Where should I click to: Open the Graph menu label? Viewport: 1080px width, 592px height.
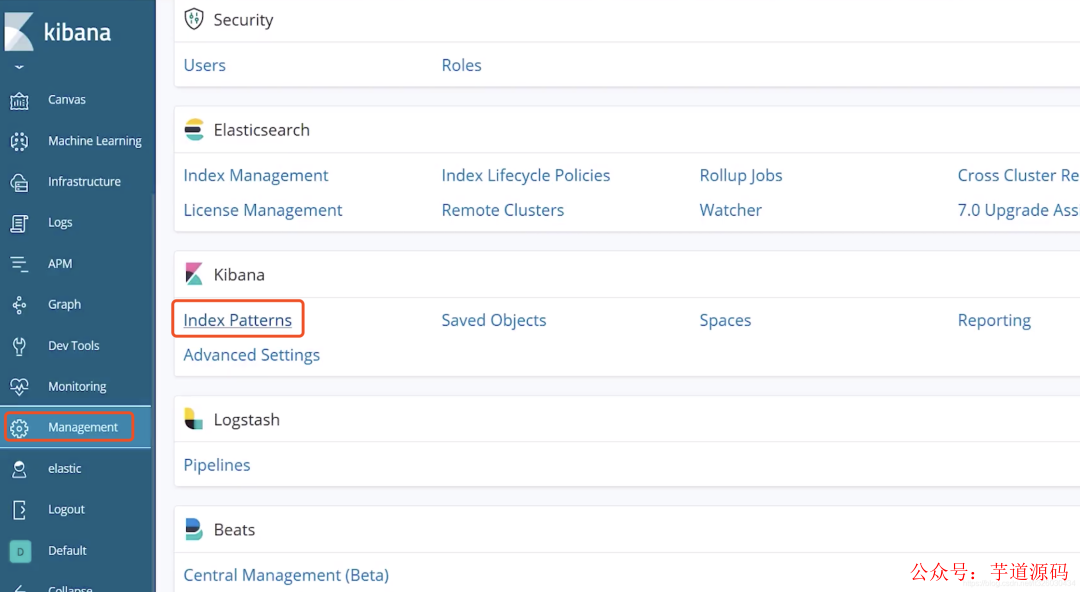(64, 305)
